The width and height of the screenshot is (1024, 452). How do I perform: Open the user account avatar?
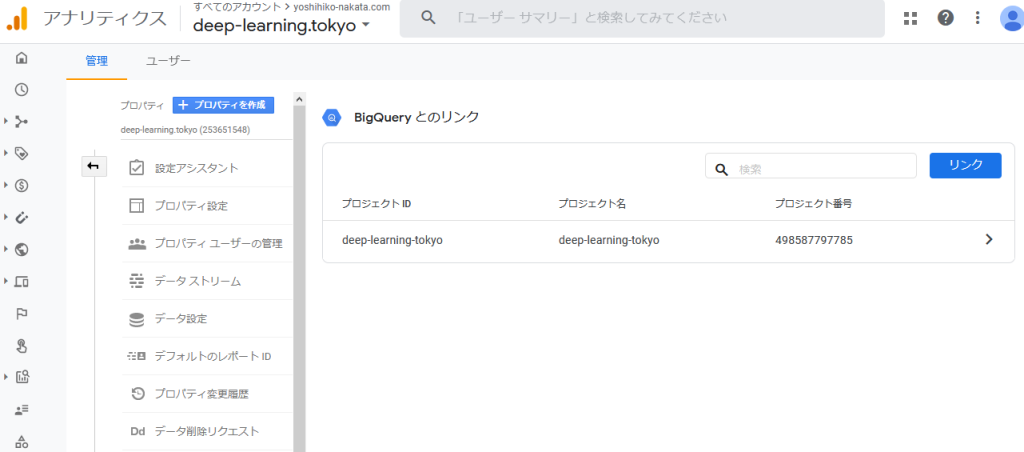click(1012, 18)
